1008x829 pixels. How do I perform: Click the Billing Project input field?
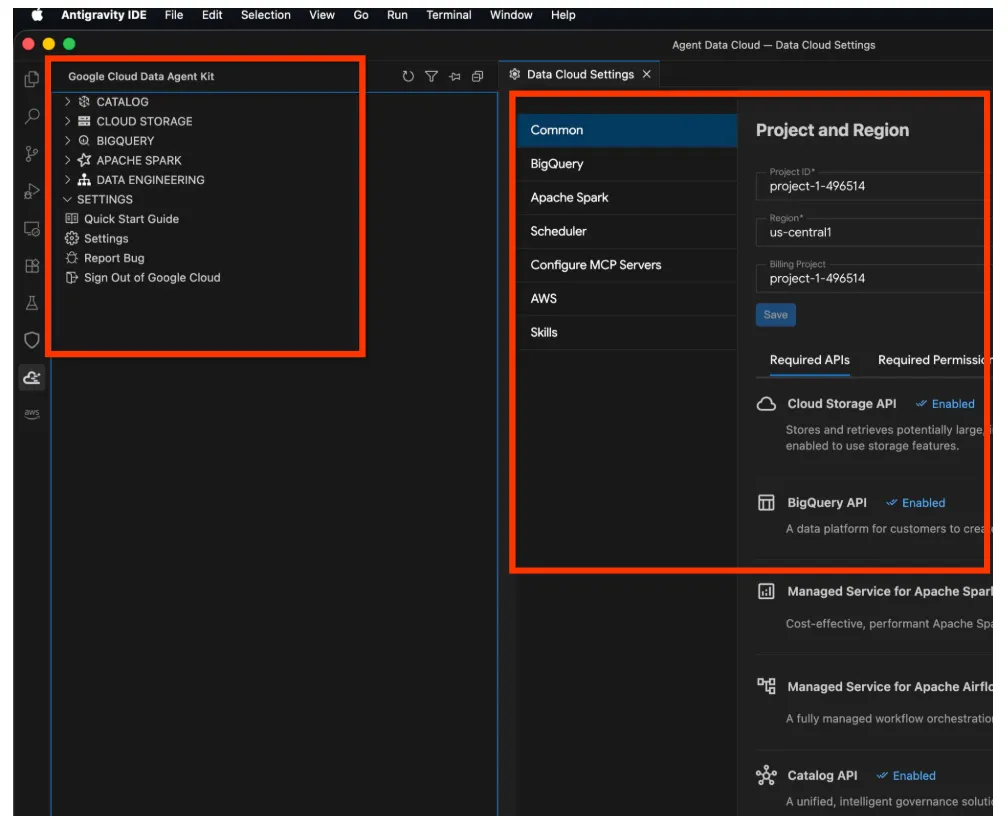coord(874,278)
